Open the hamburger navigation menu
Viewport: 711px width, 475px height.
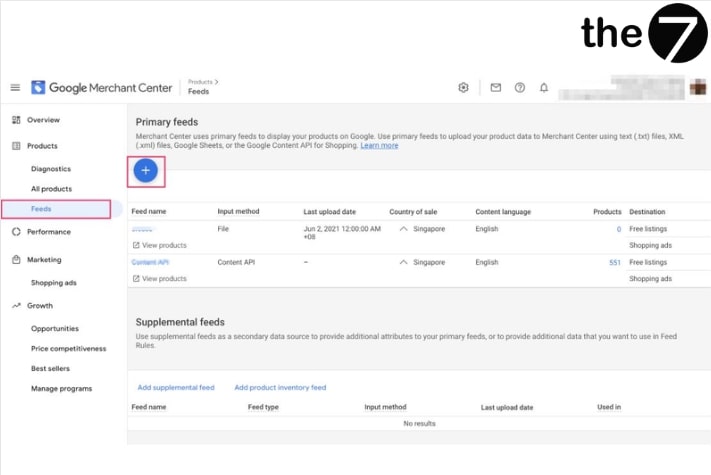15,87
